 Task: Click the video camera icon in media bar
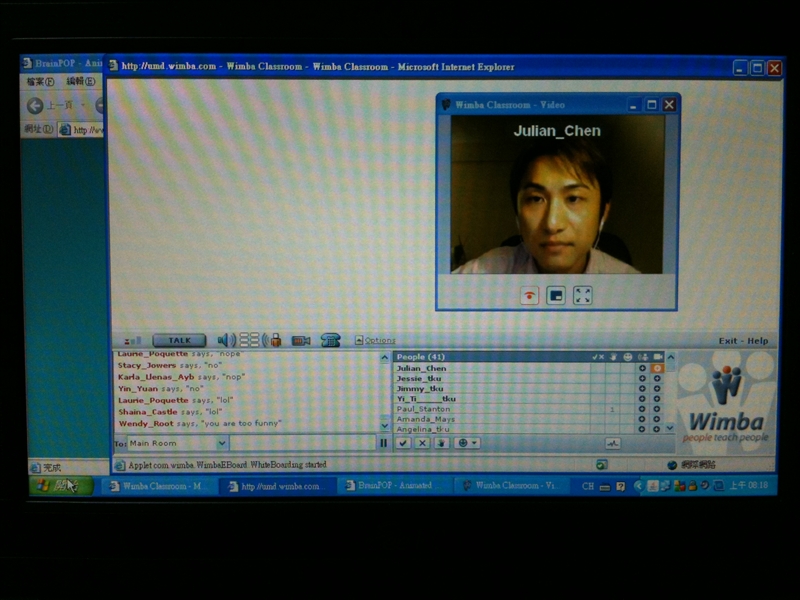[300, 340]
